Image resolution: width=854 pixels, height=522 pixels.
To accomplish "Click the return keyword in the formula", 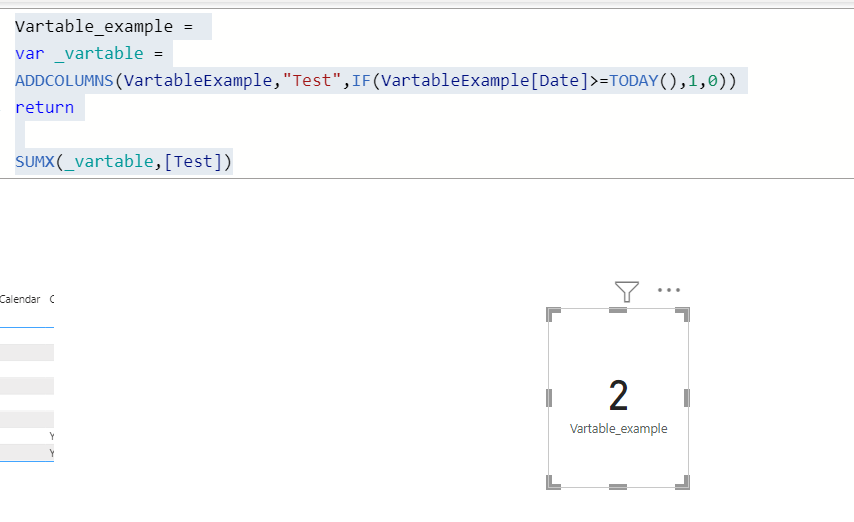I will pyautogui.click(x=45, y=108).
